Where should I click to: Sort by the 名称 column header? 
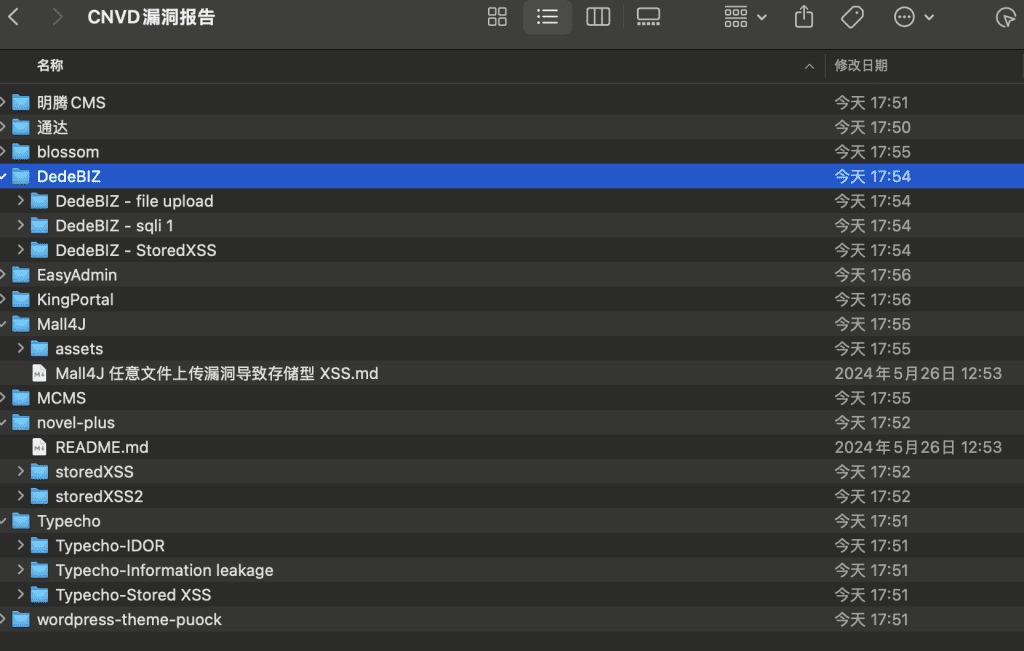(50, 65)
